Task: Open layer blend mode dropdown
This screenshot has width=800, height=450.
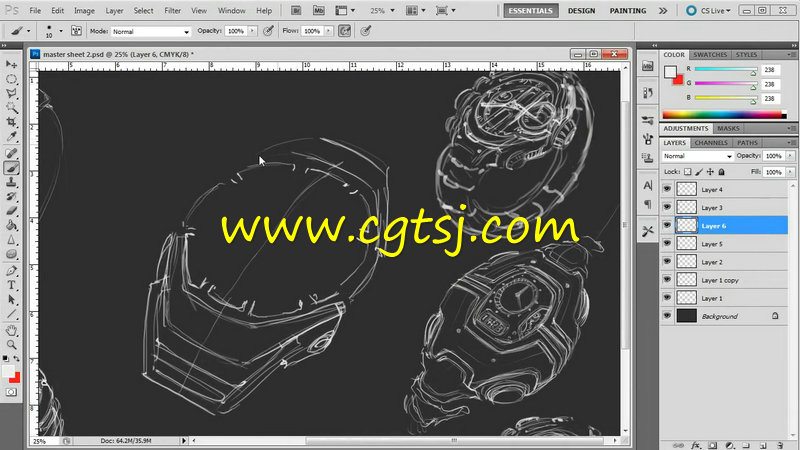Action: coord(697,156)
